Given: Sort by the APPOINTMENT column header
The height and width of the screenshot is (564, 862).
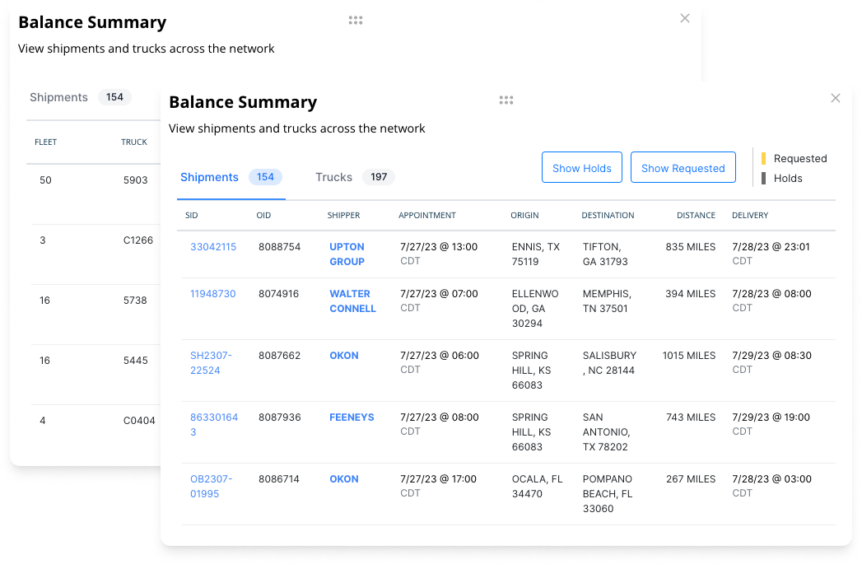Looking at the screenshot, I should tap(427, 215).
